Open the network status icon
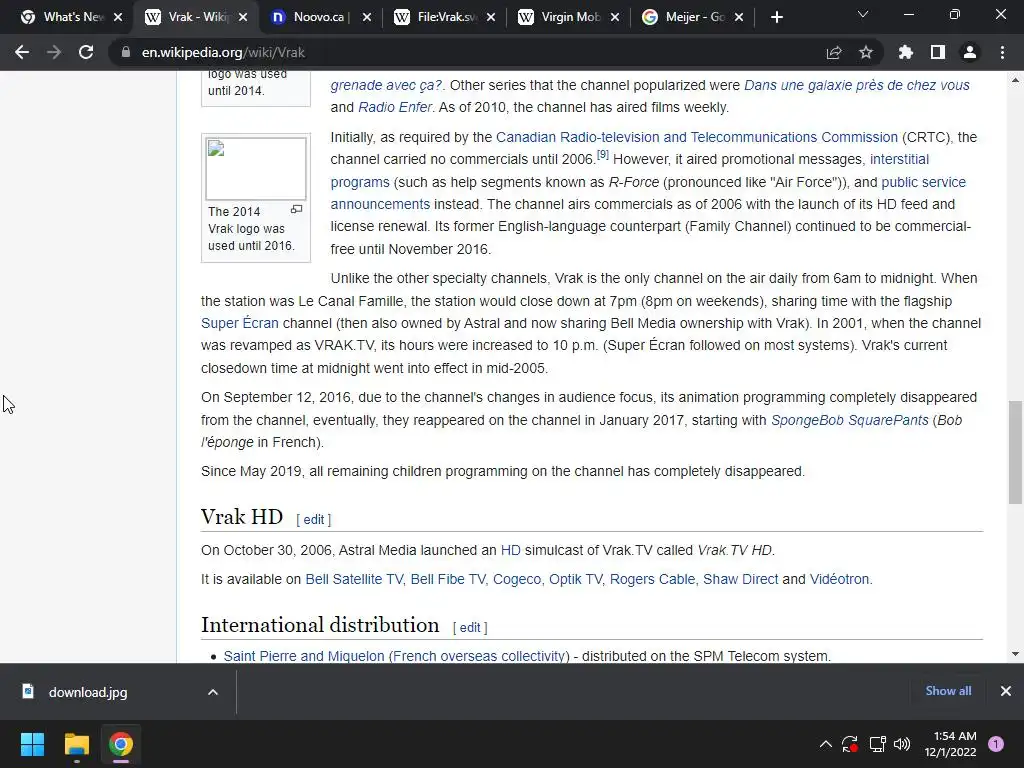This screenshot has width=1024, height=768. 877,744
